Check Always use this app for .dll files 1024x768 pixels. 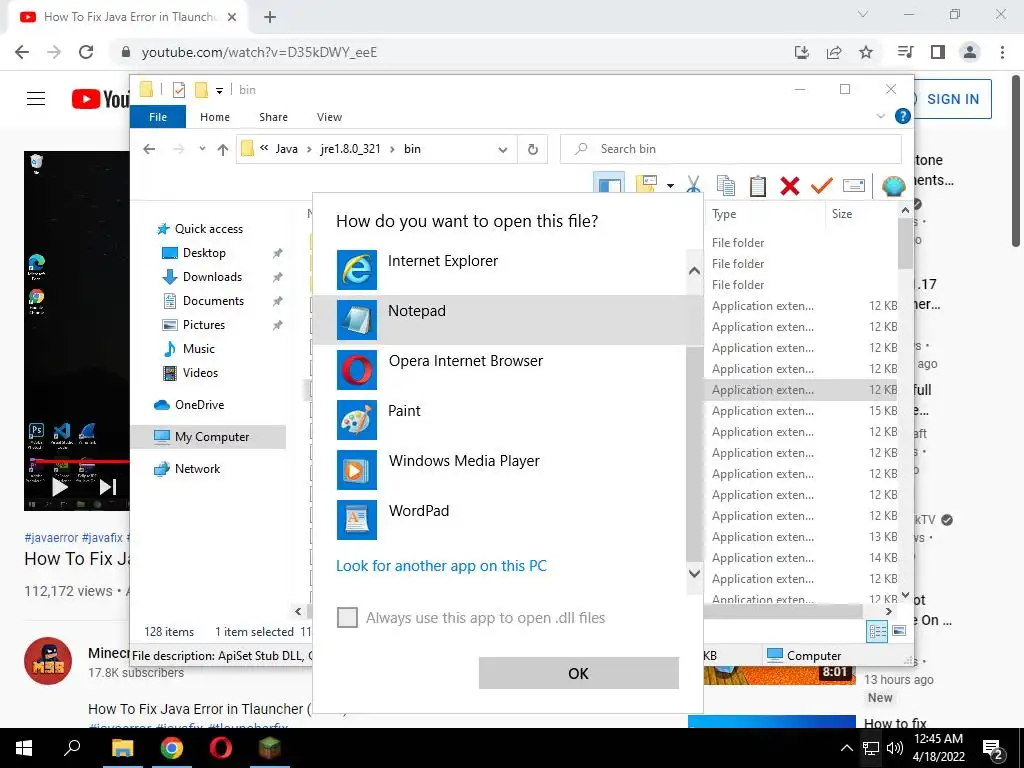pos(347,617)
